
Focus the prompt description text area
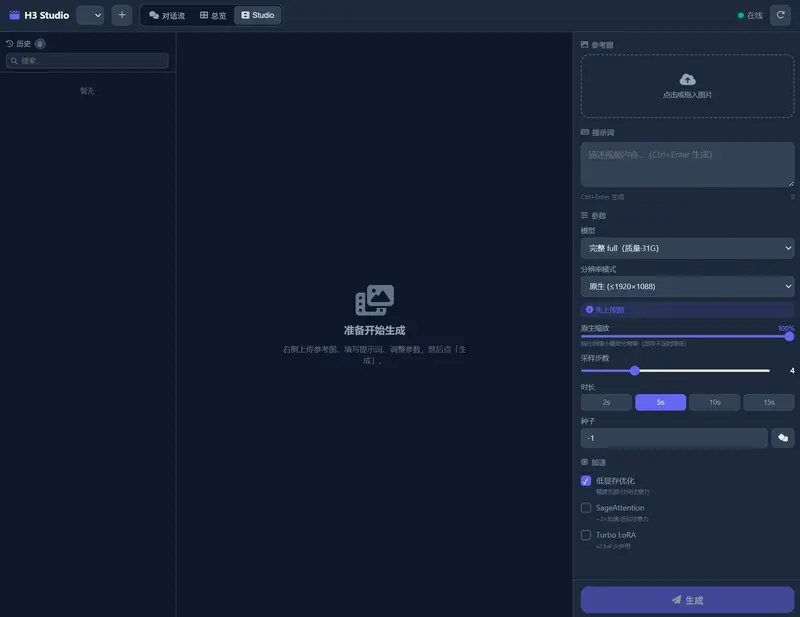coord(687,164)
